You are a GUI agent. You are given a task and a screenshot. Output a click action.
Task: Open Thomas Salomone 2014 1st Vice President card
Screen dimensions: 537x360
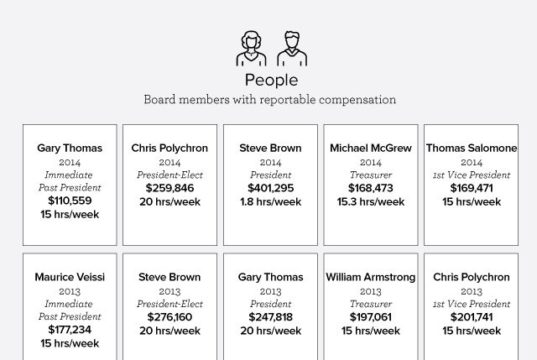471,185
